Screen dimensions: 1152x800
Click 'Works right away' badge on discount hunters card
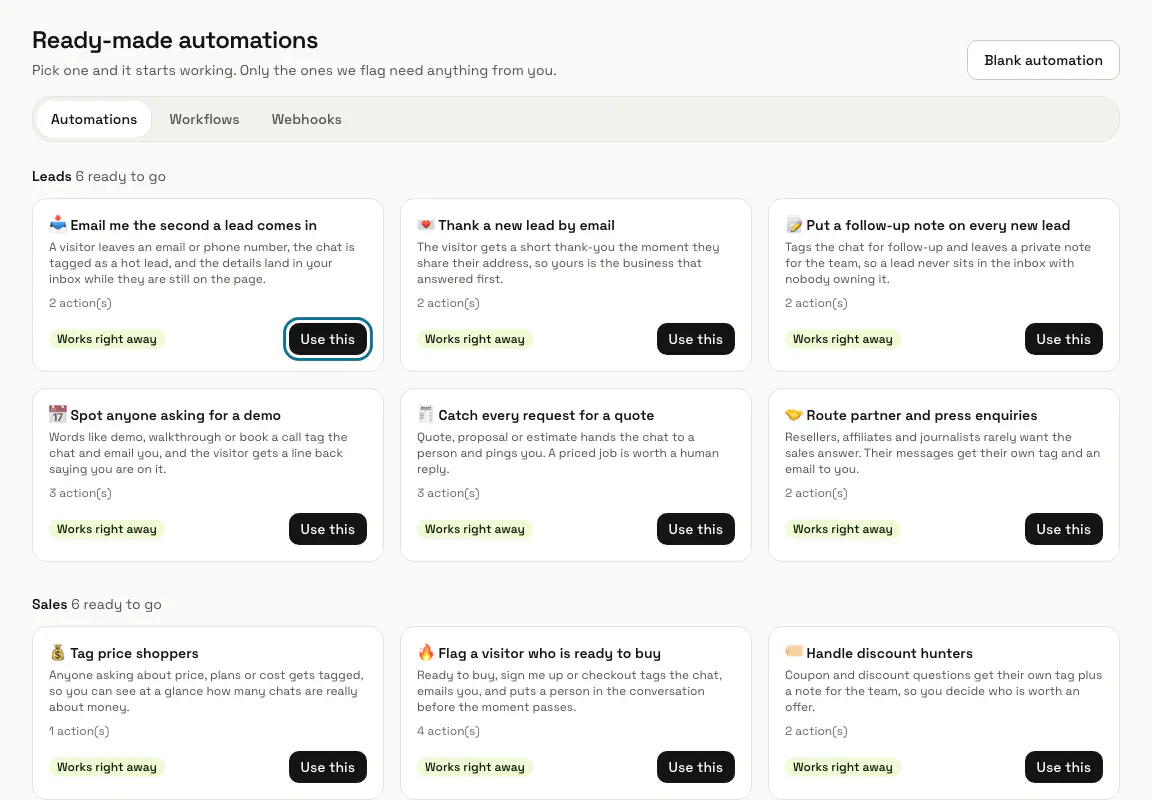pos(843,767)
